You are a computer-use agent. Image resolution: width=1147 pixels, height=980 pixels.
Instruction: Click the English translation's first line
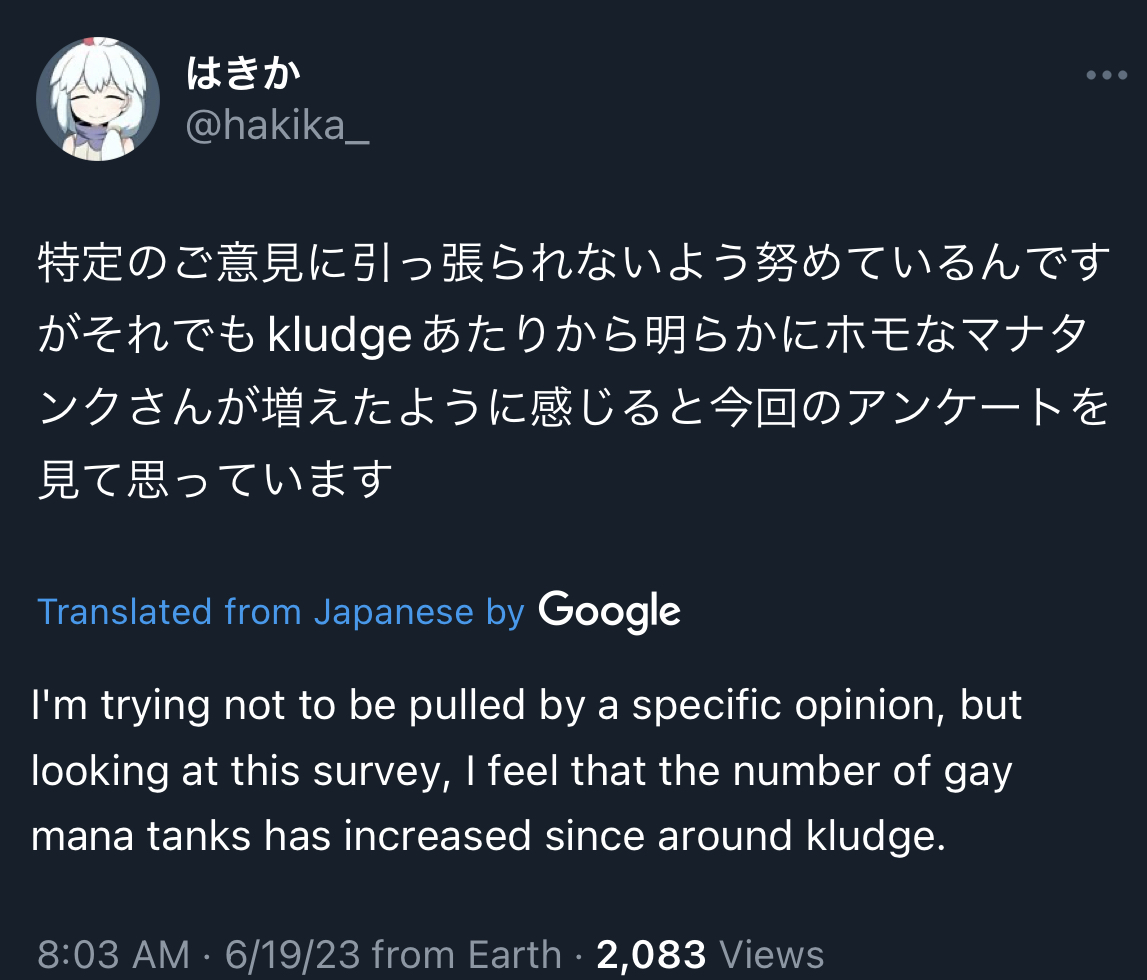tap(526, 706)
